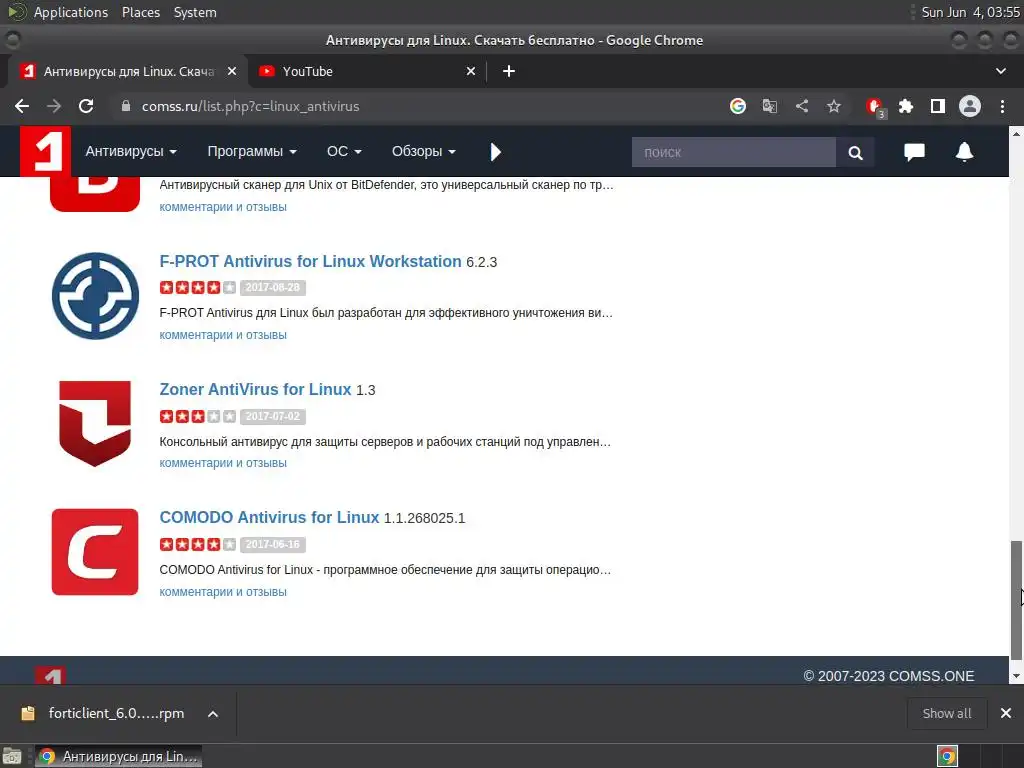This screenshot has height=768, width=1024.
Task: Click the site search input field
Action: pos(733,152)
